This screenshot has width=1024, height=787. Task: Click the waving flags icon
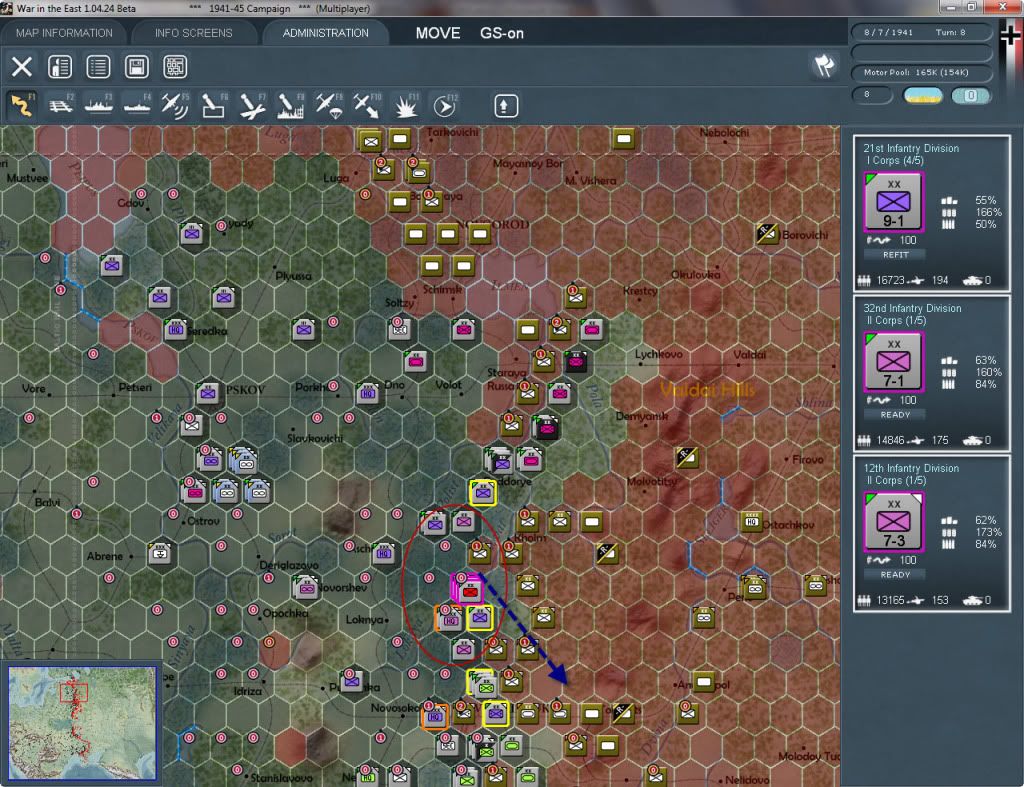(824, 65)
